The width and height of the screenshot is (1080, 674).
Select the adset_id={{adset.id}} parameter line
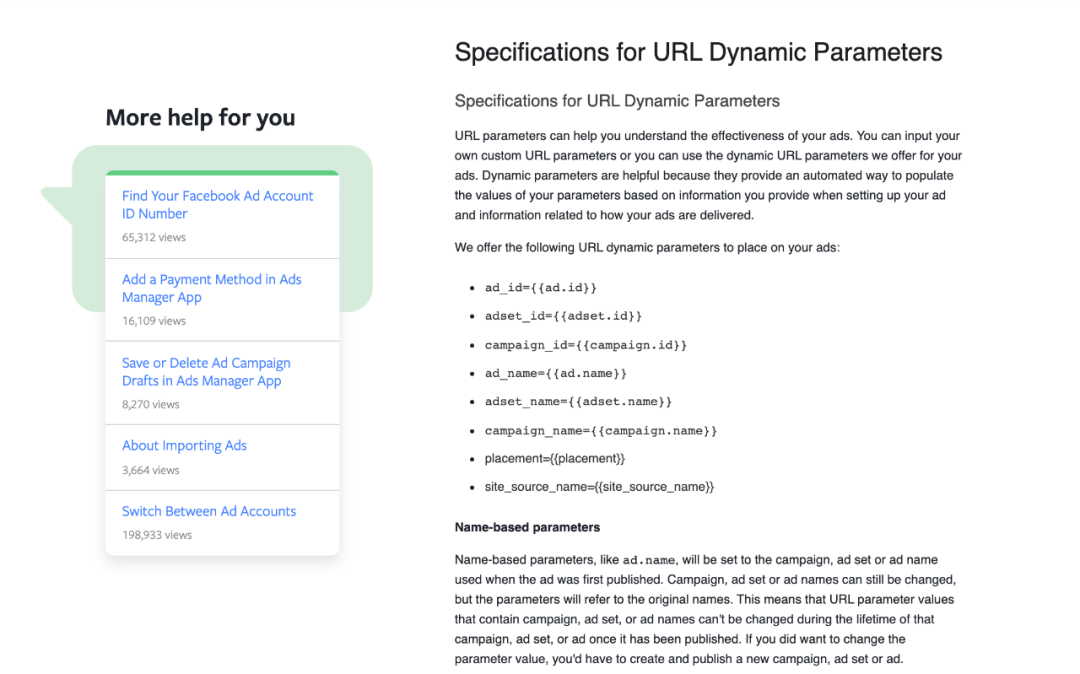click(563, 316)
